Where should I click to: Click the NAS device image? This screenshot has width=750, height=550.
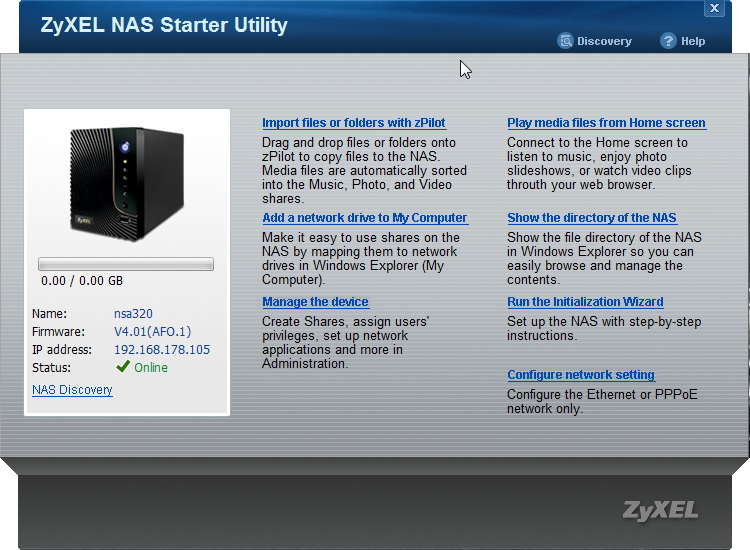[x=127, y=183]
